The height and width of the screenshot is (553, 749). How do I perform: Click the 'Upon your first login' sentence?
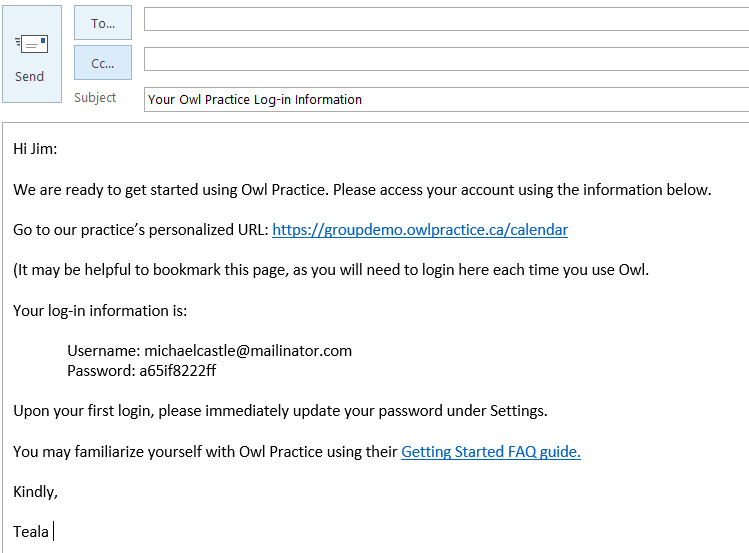280,411
